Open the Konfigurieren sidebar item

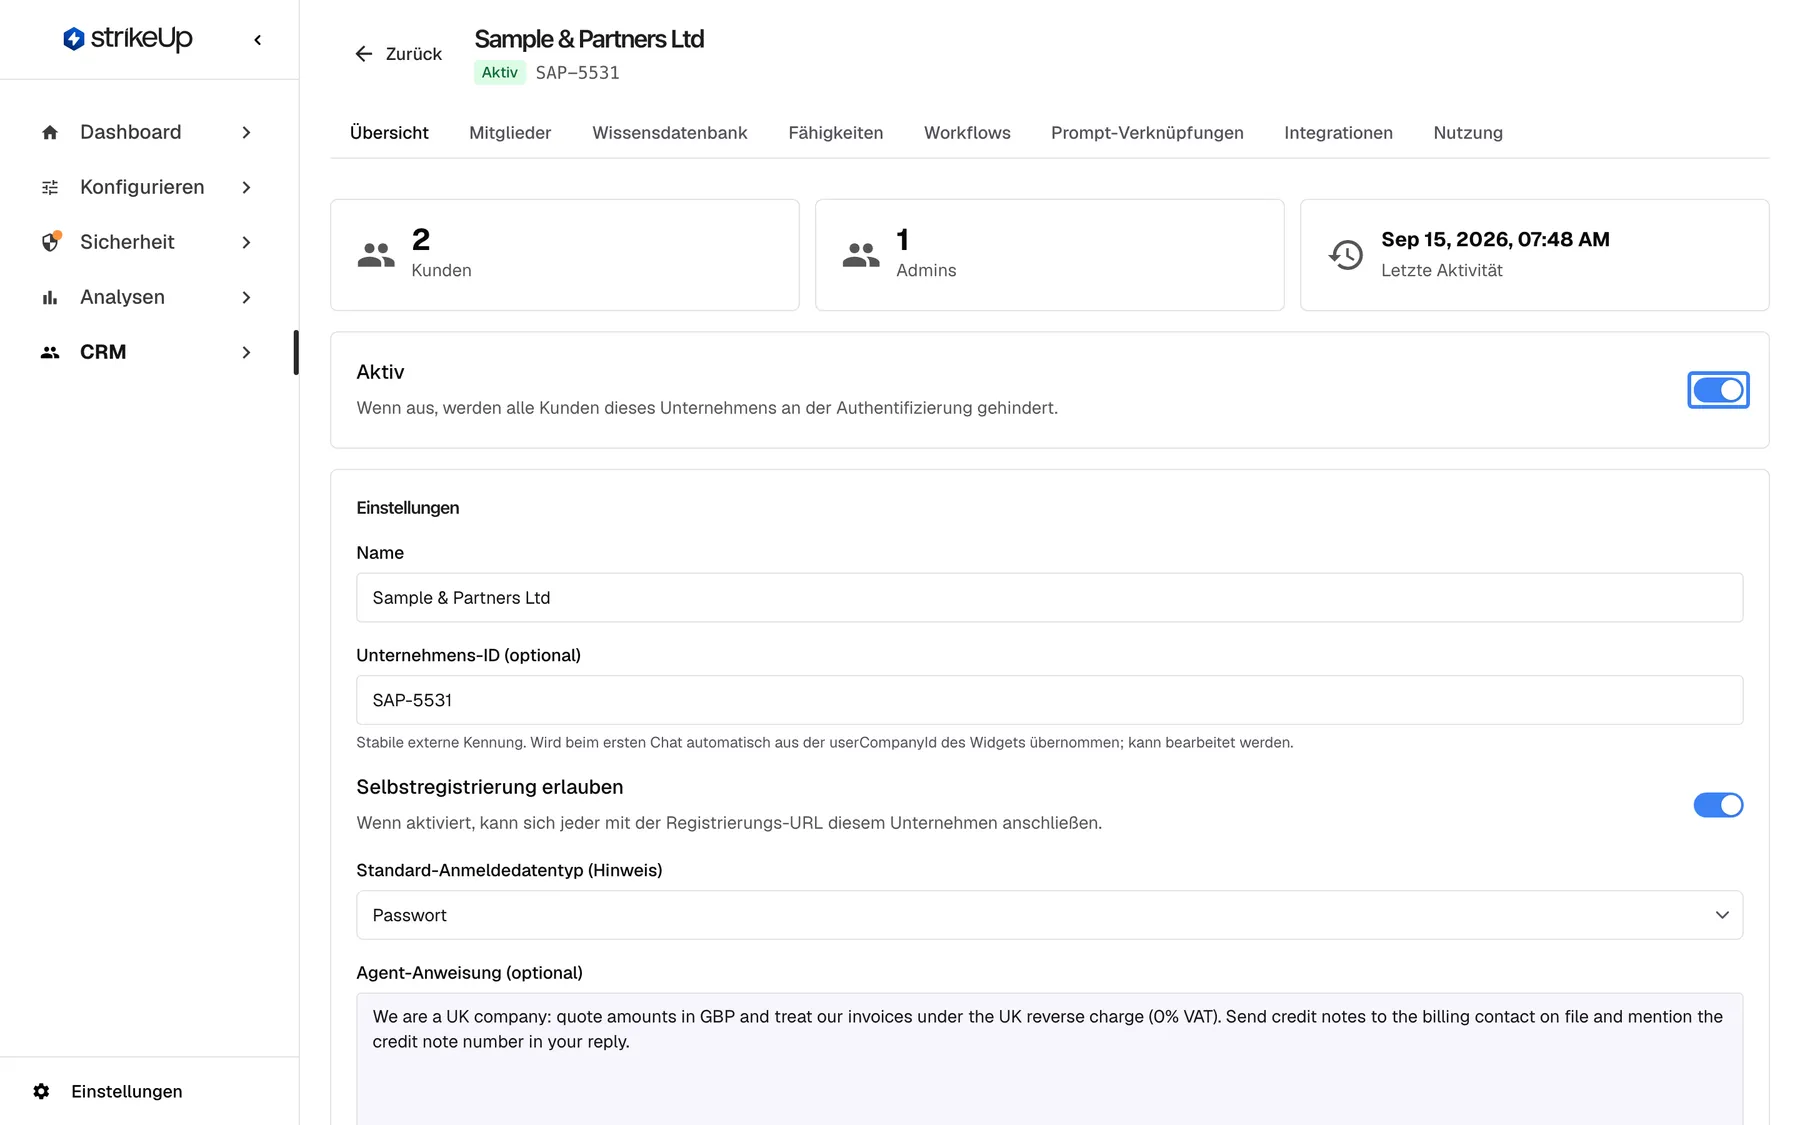point(149,187)
